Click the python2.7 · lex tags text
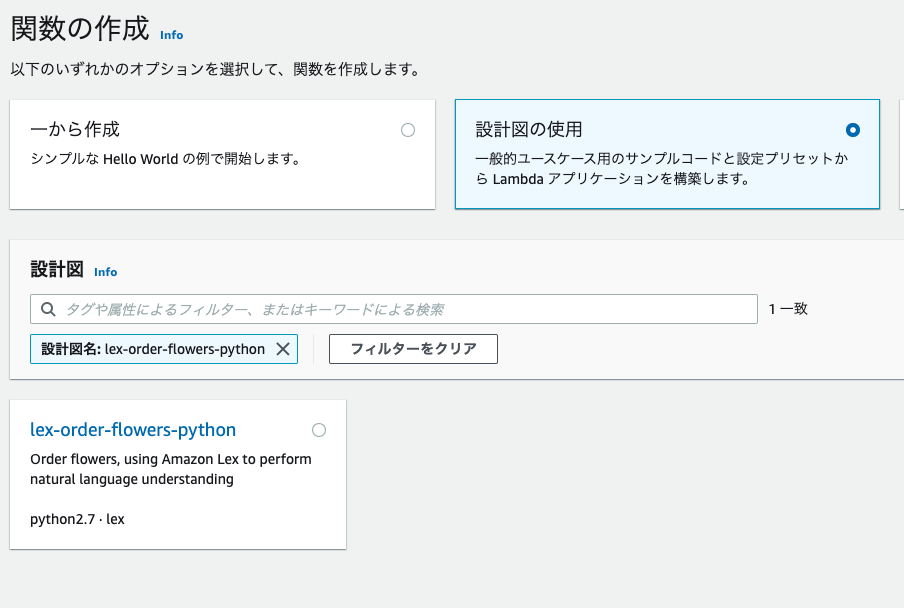This screenshot has height=608, width=904. [x=77, y=519]
